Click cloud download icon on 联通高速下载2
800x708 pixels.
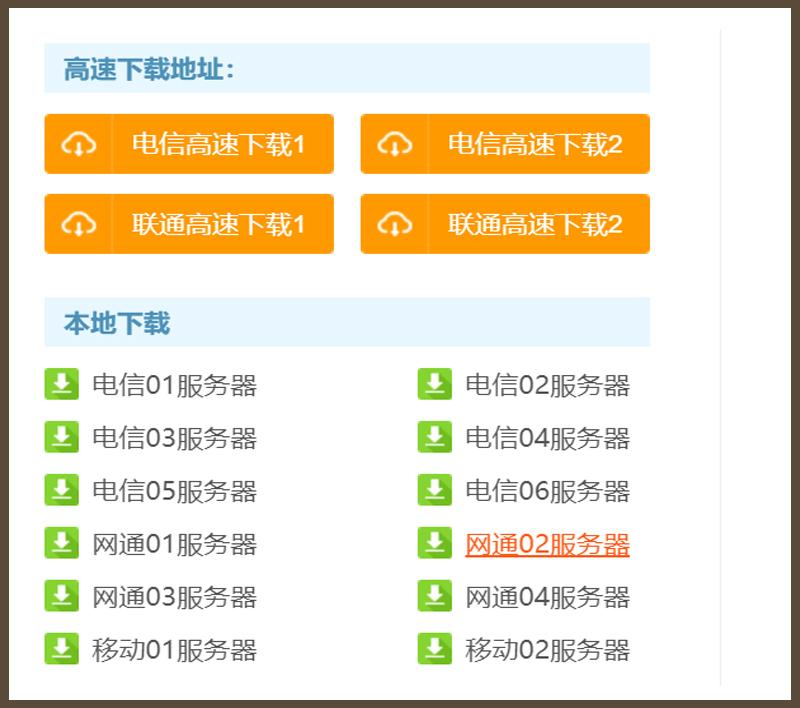coord(394,224)
